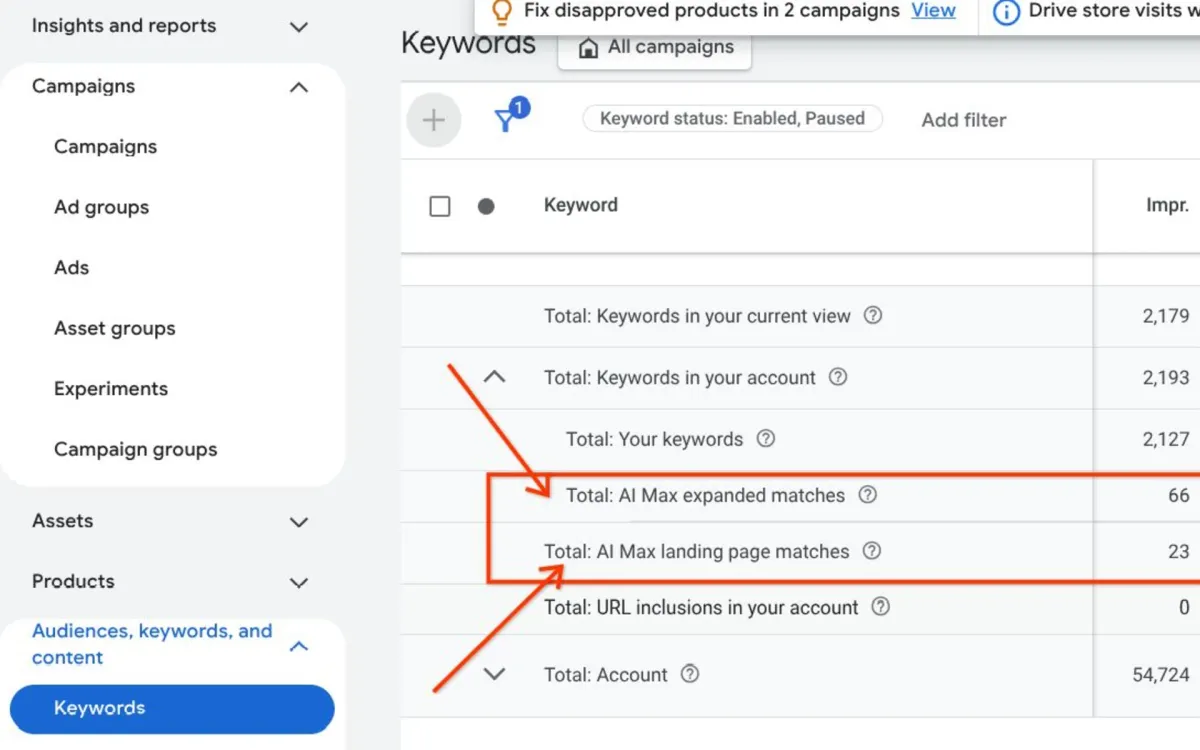The width and height of the screenshot is (1200, 750).
Task: Open help for Total: Account row
Action: click(689, 674)
